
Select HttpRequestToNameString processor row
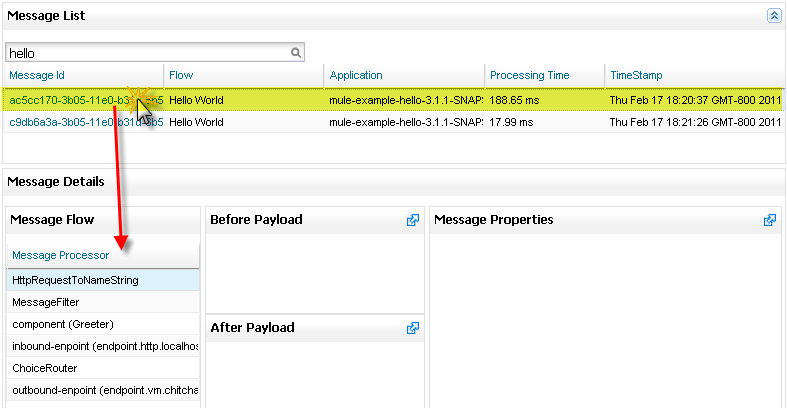pyautogui.click(x=75, y=281)
